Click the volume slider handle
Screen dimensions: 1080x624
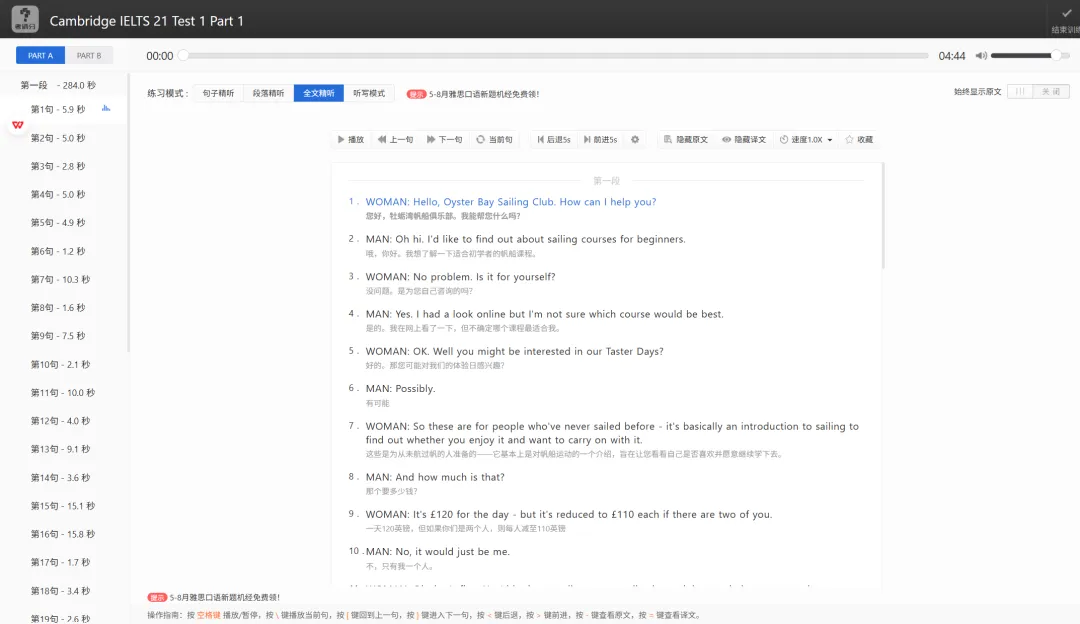pyautogui.click(x=1055, y=56)
